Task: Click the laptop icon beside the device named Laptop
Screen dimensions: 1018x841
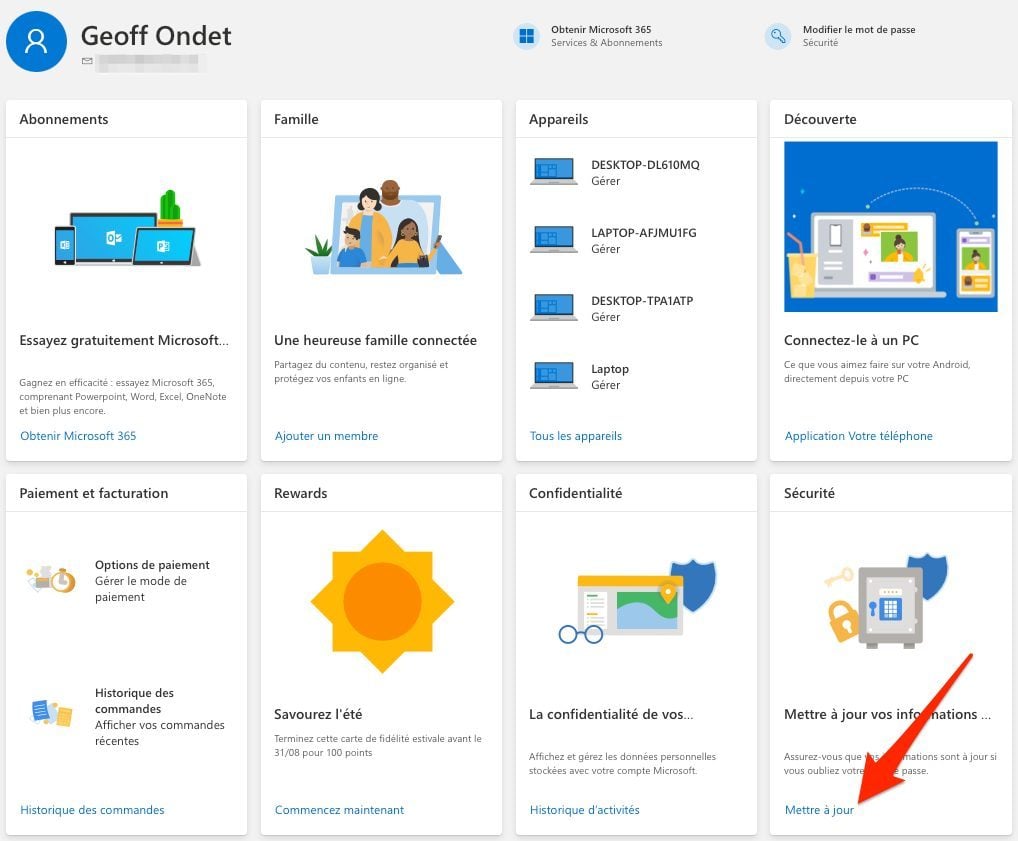Action: [553, 376]
